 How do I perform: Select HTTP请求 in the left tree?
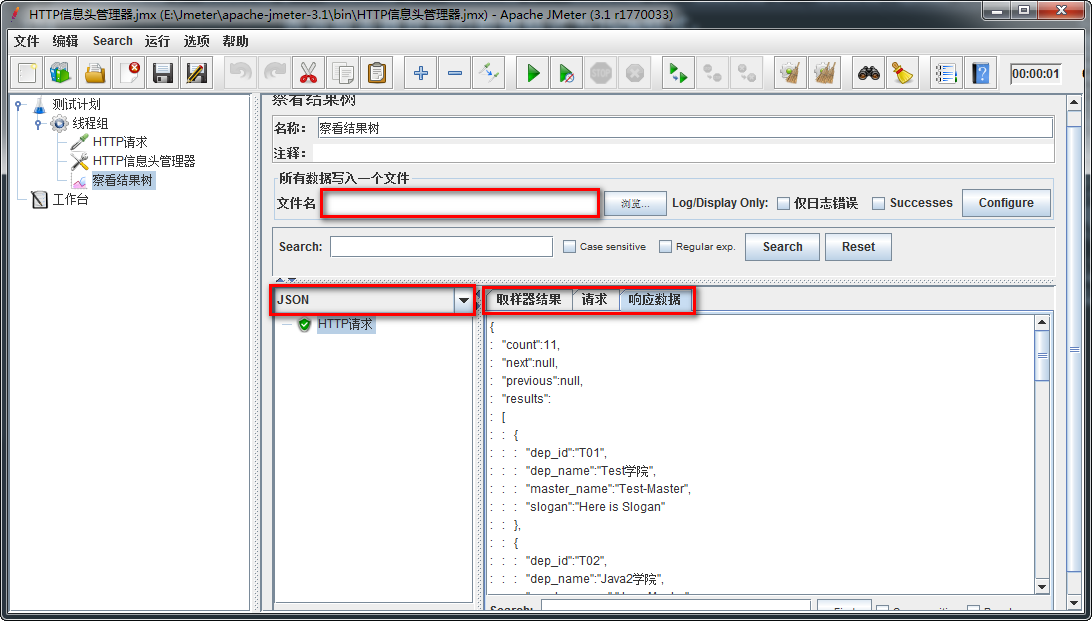(120, 142)
